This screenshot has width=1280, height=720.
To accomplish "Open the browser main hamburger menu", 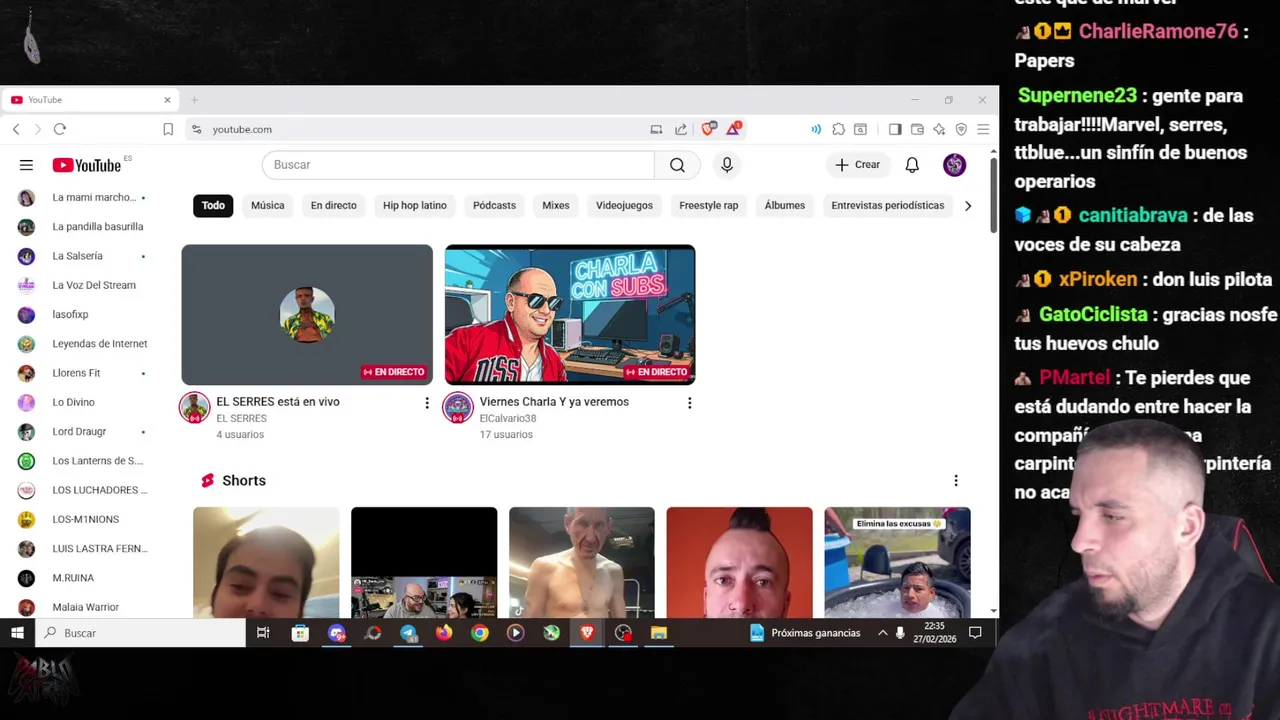I will click(x=983, y=129).
